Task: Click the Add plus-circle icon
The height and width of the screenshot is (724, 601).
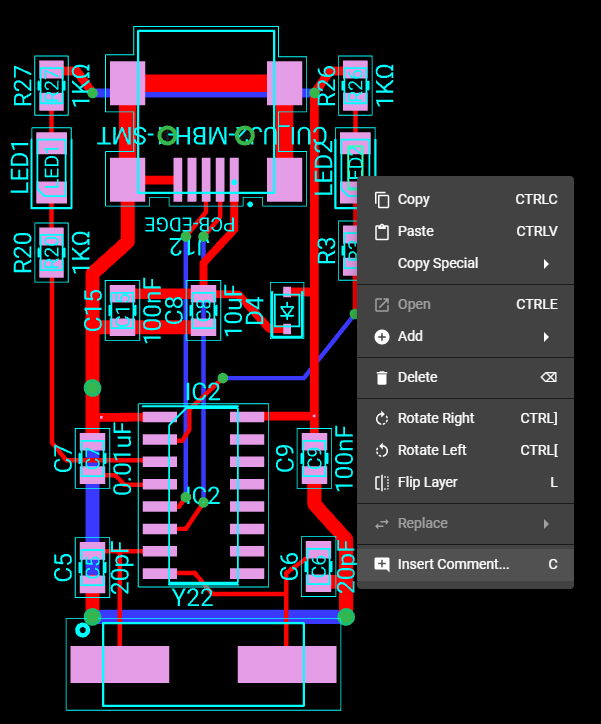Action: click(x=382, y=336)
